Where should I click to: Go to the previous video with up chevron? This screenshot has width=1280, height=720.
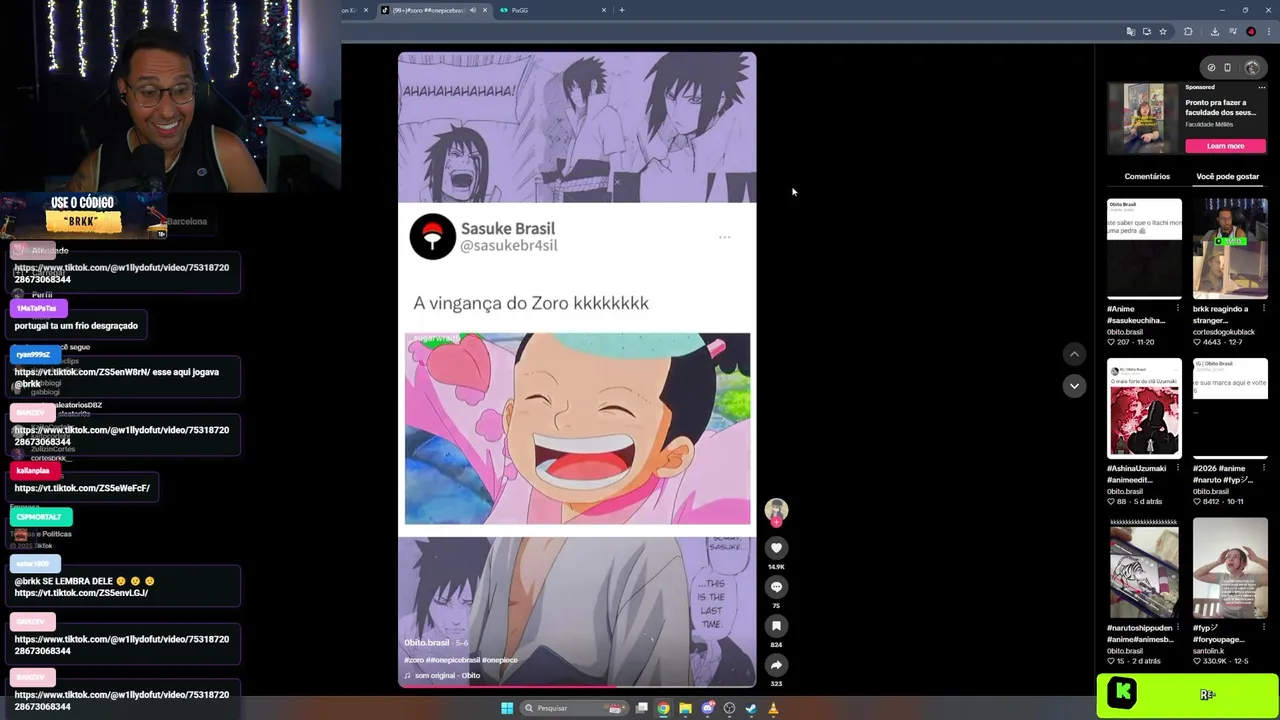(1074, 354)
